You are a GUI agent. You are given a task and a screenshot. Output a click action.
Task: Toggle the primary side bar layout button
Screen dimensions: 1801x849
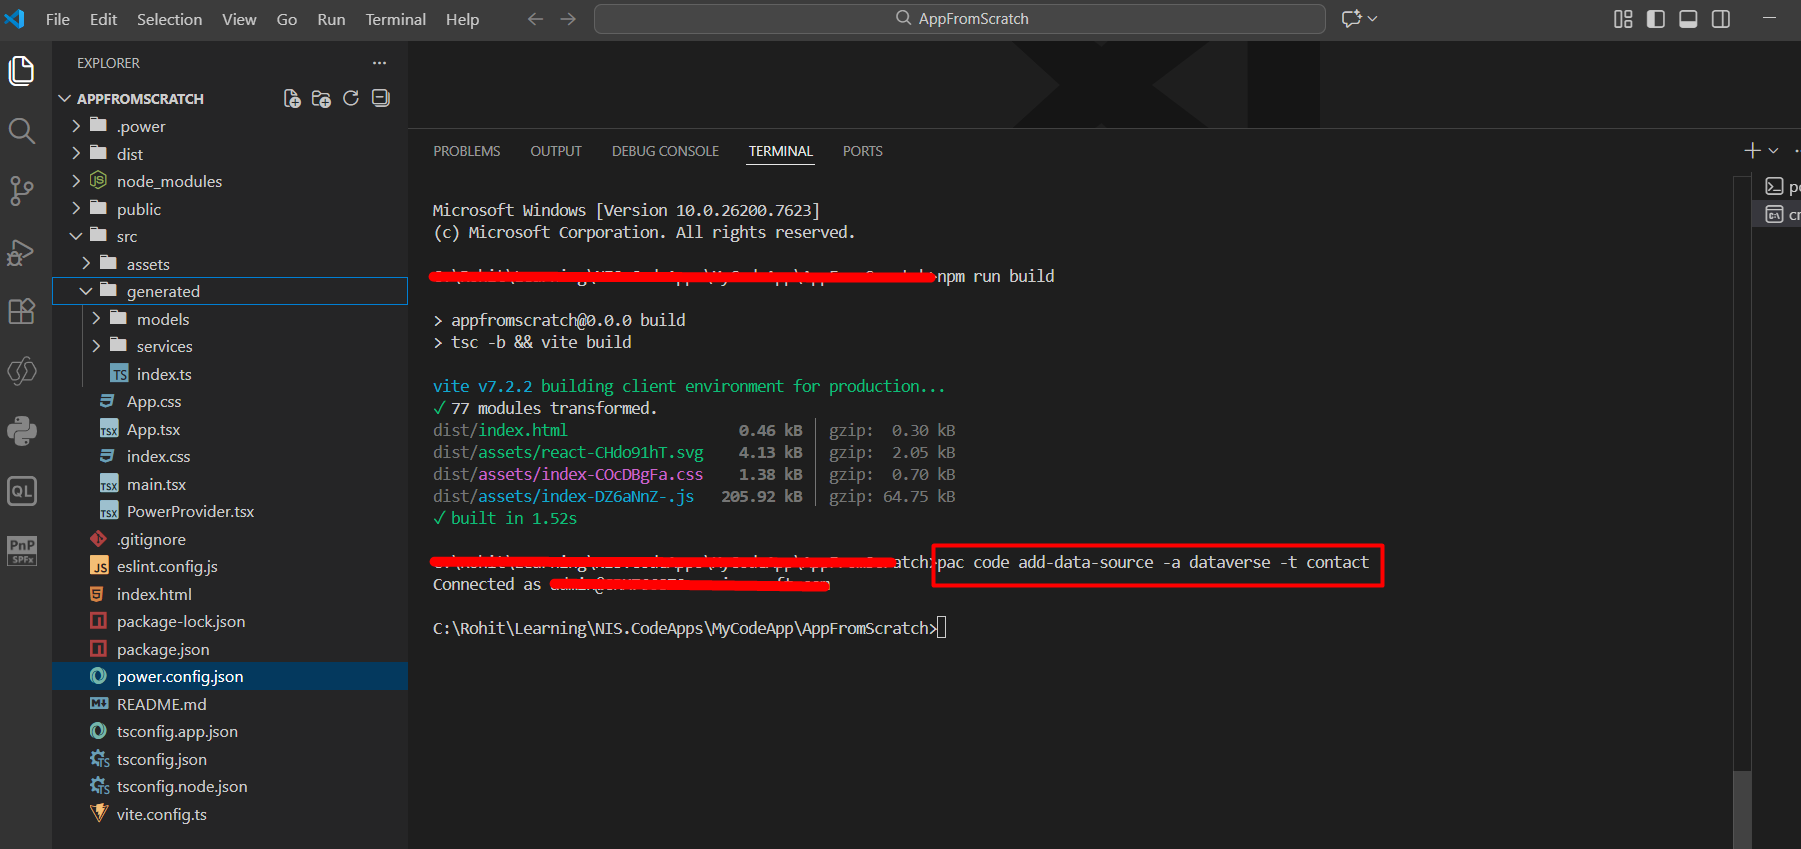[1656, 19]
